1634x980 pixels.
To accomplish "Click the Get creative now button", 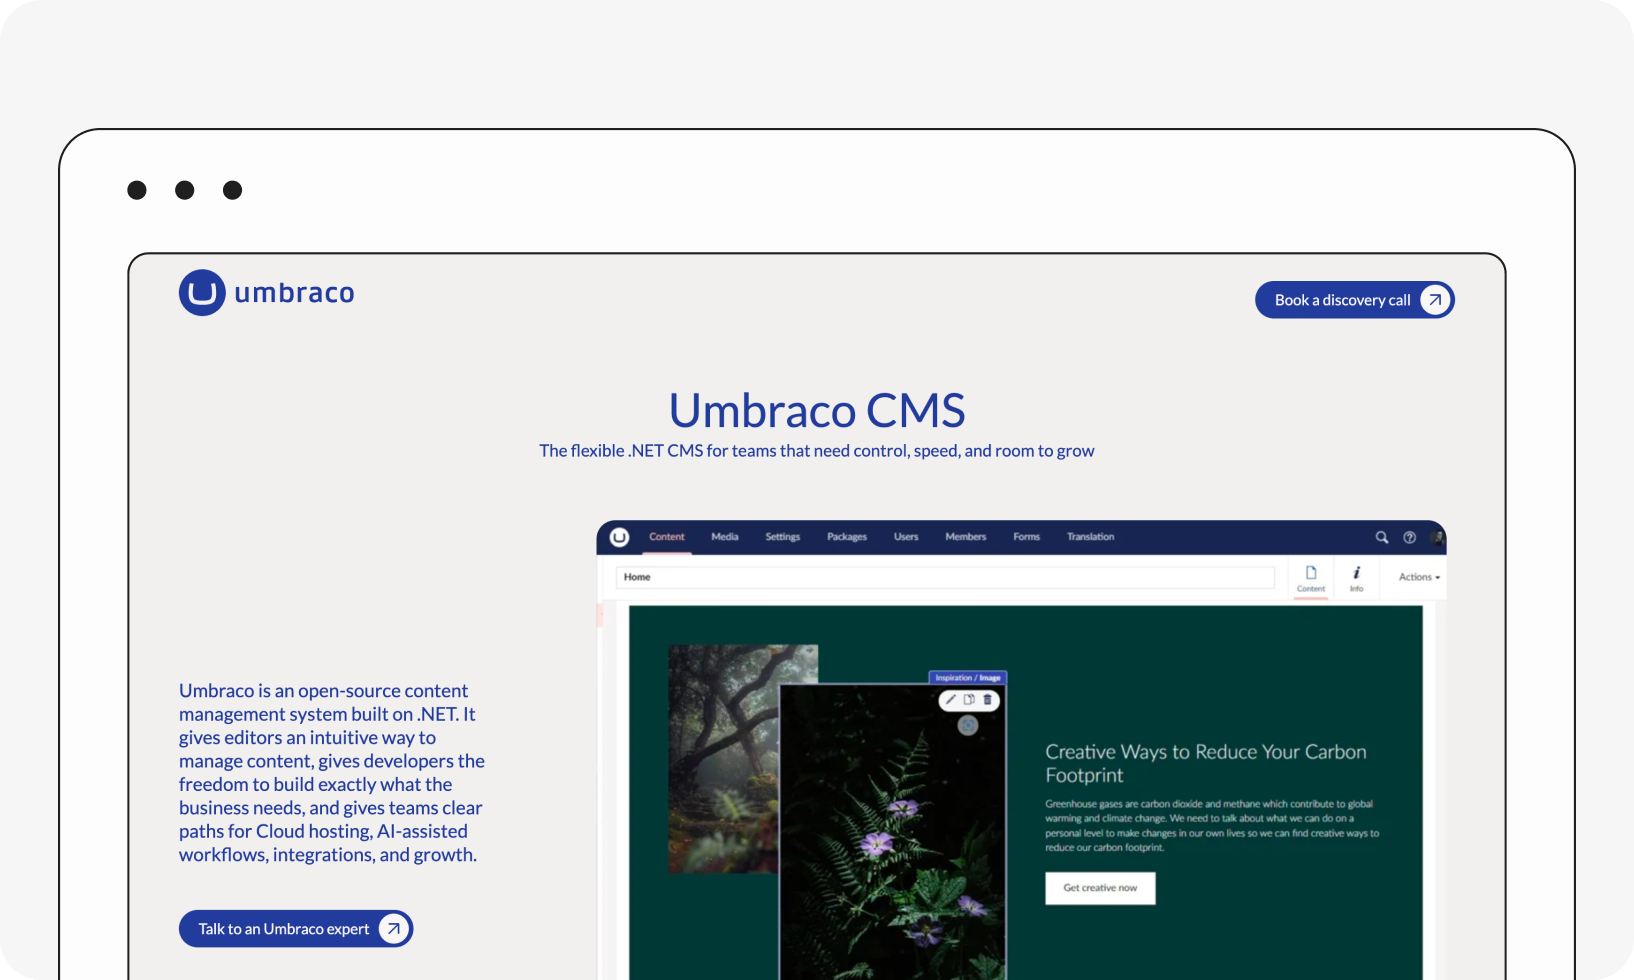I will pos(1100,888).
